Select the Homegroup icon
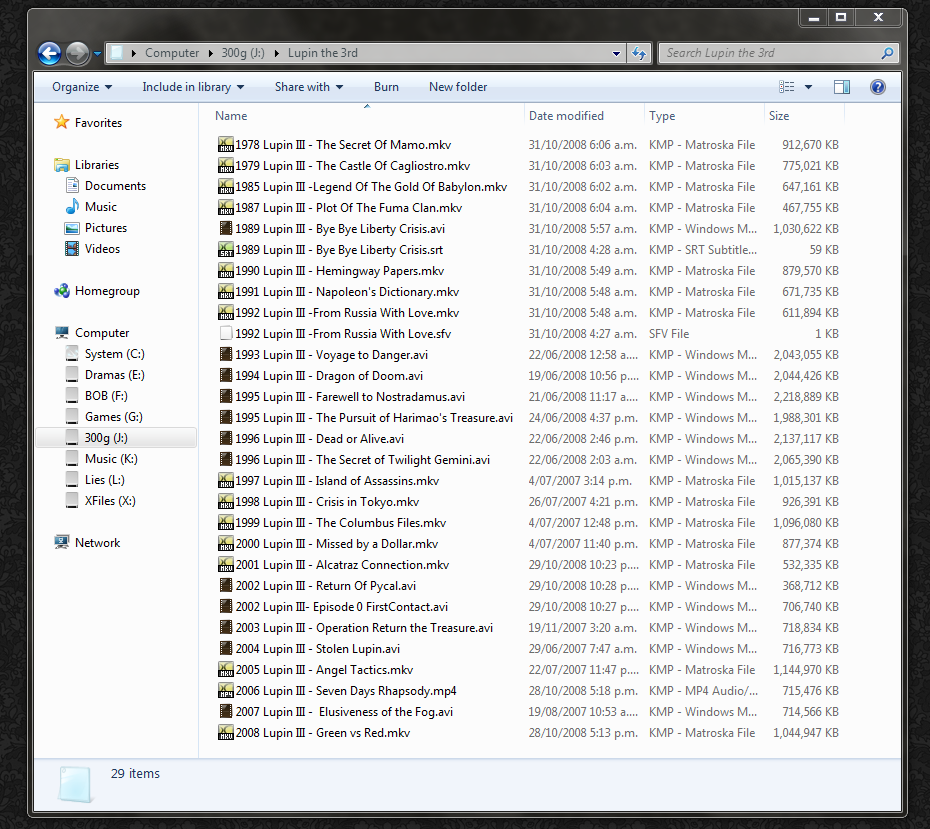 click(62, 291)
